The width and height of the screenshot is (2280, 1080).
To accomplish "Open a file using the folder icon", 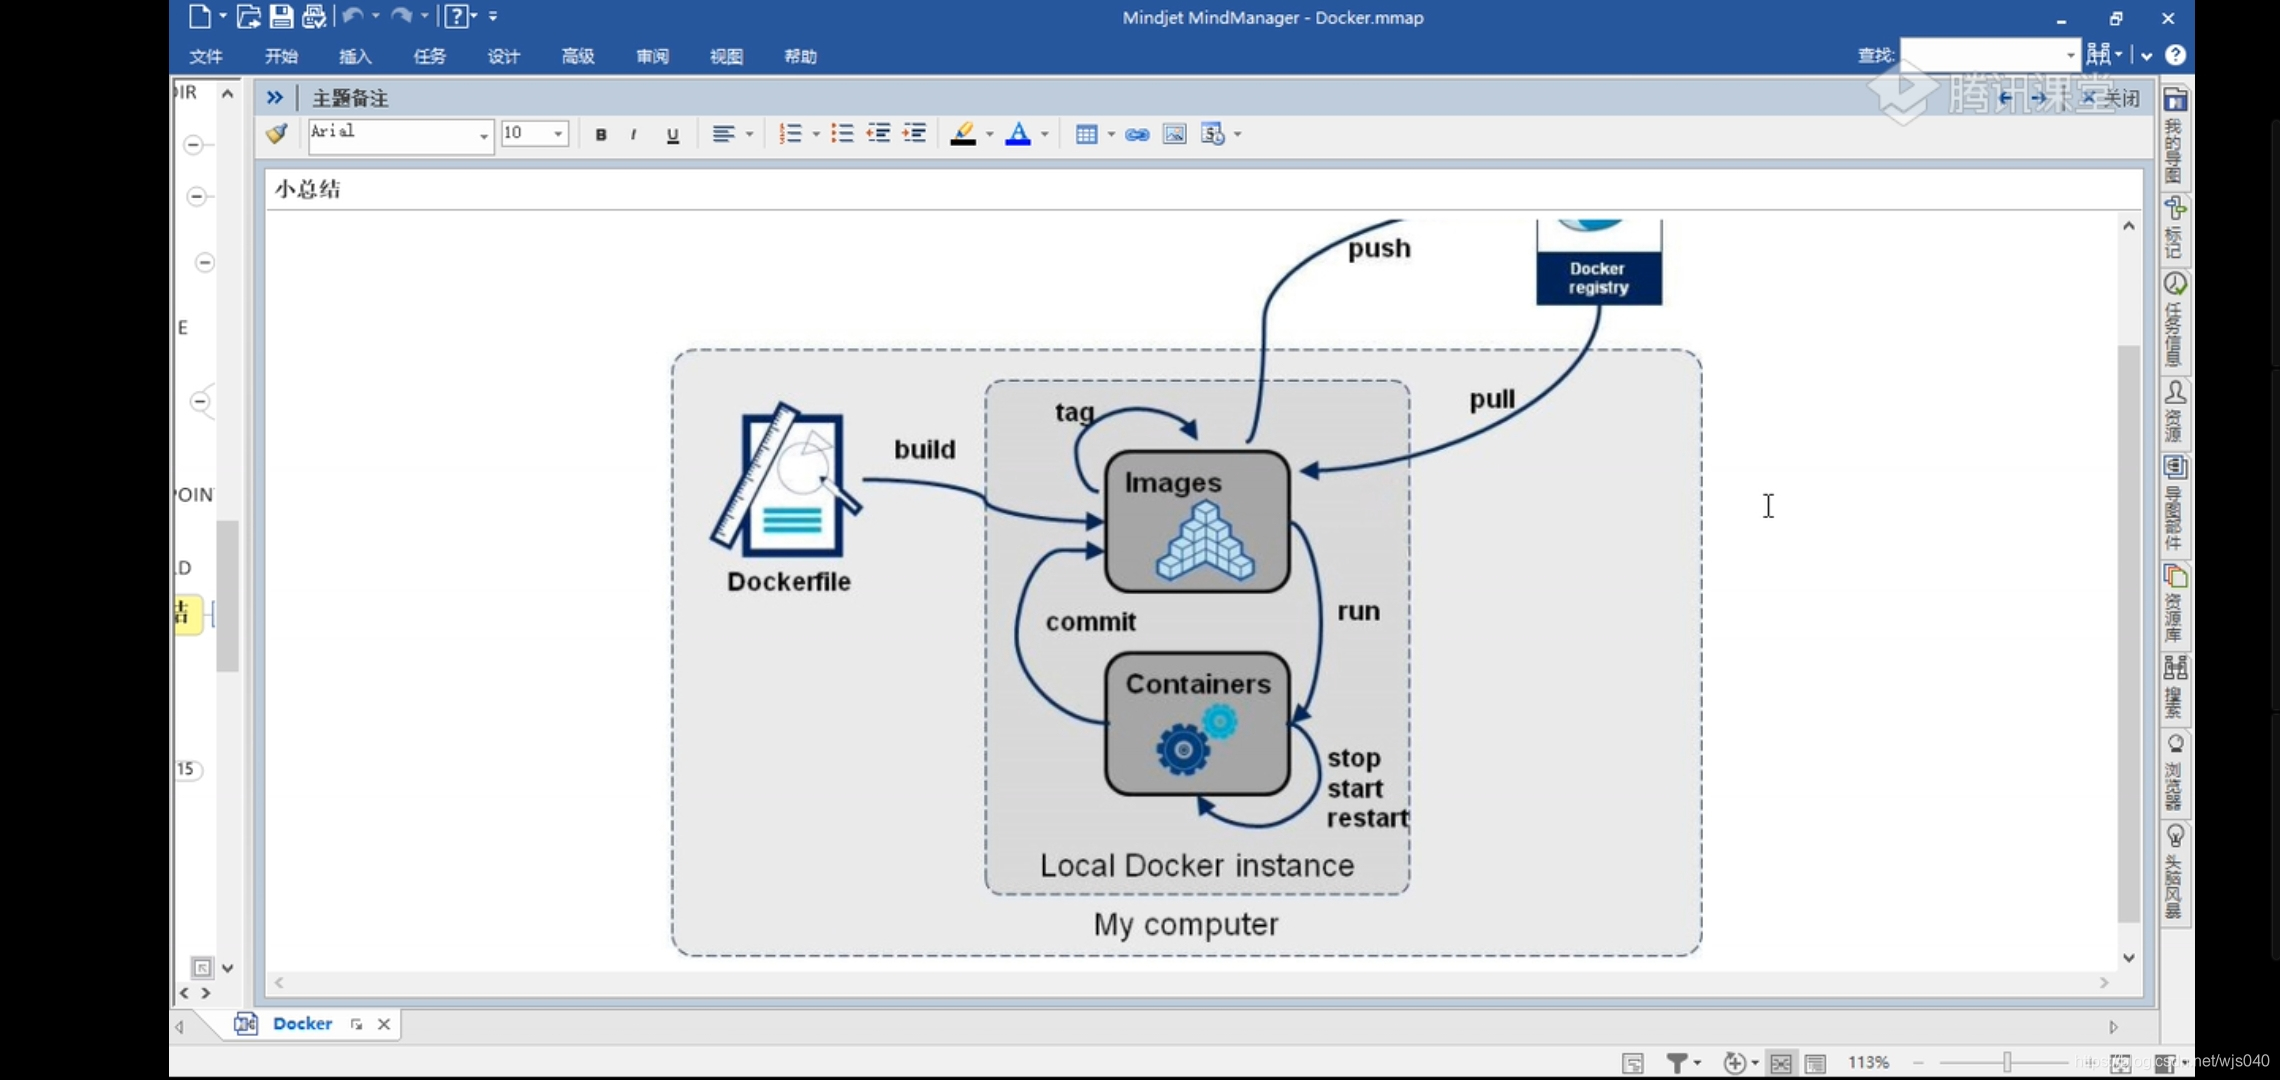I will pos(248,16).
